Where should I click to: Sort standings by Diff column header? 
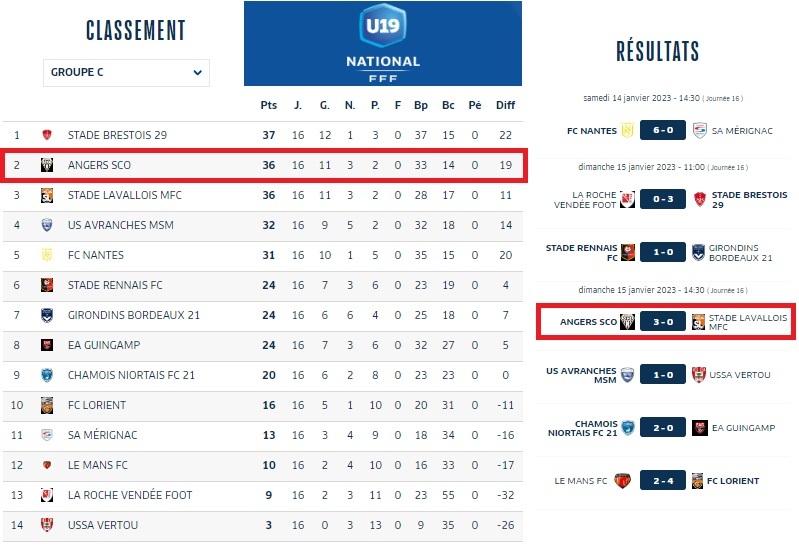click(505, 105)
